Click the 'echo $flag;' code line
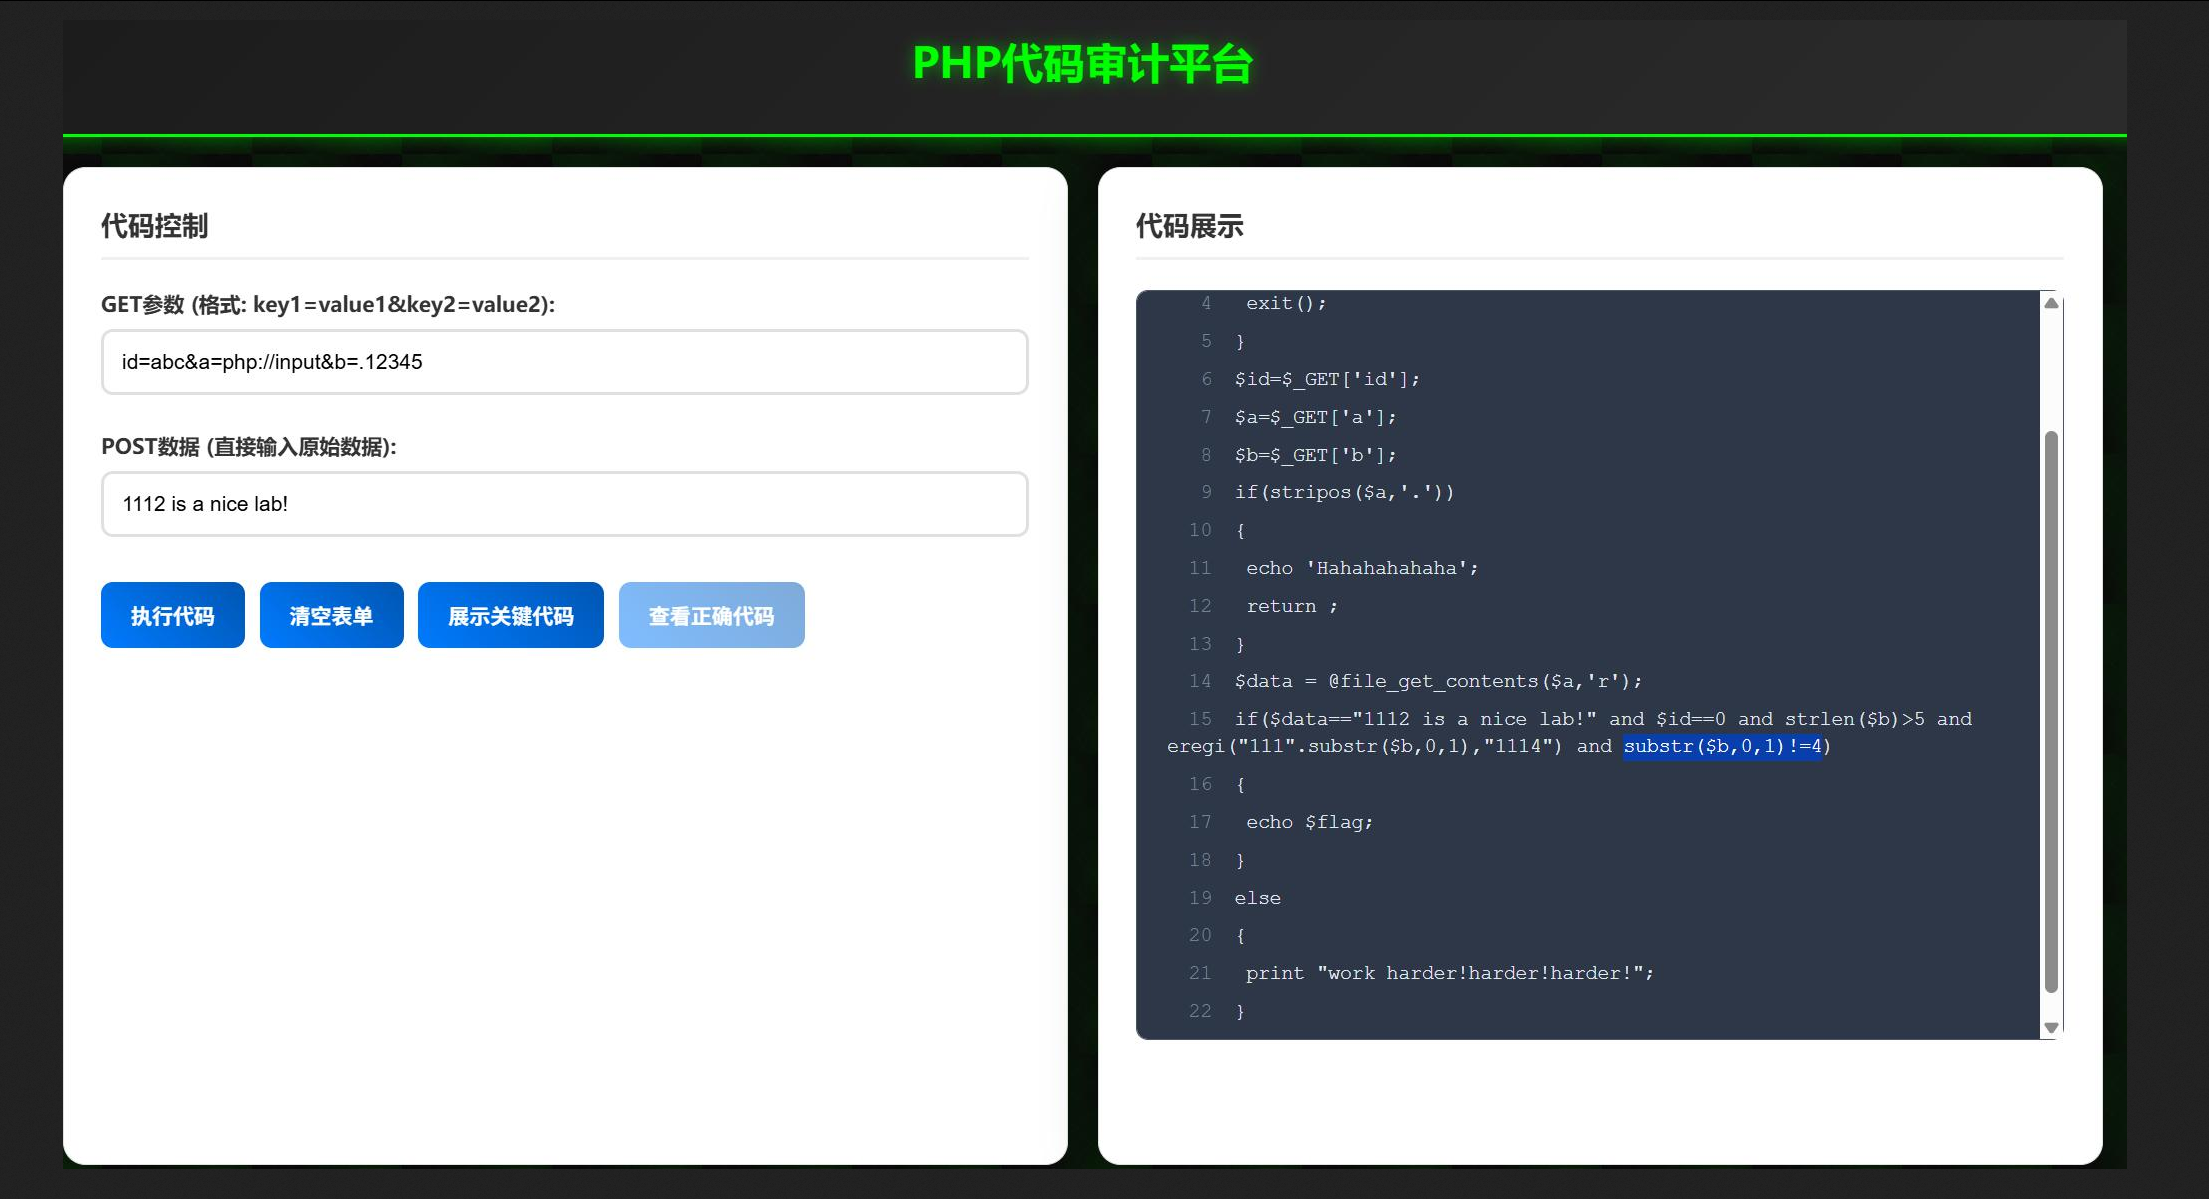 pos(1309,822)
